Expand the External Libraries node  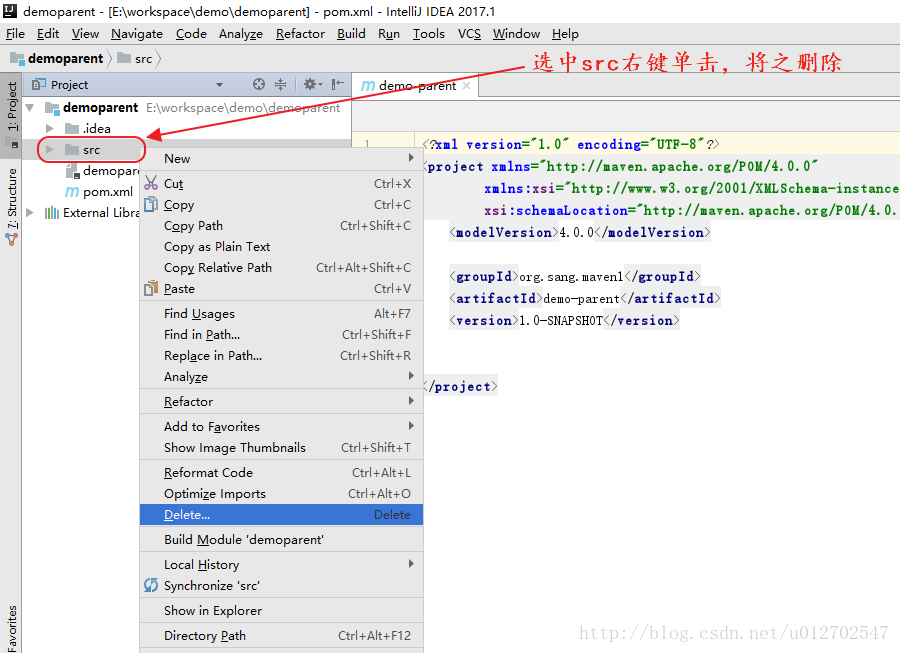30,212
